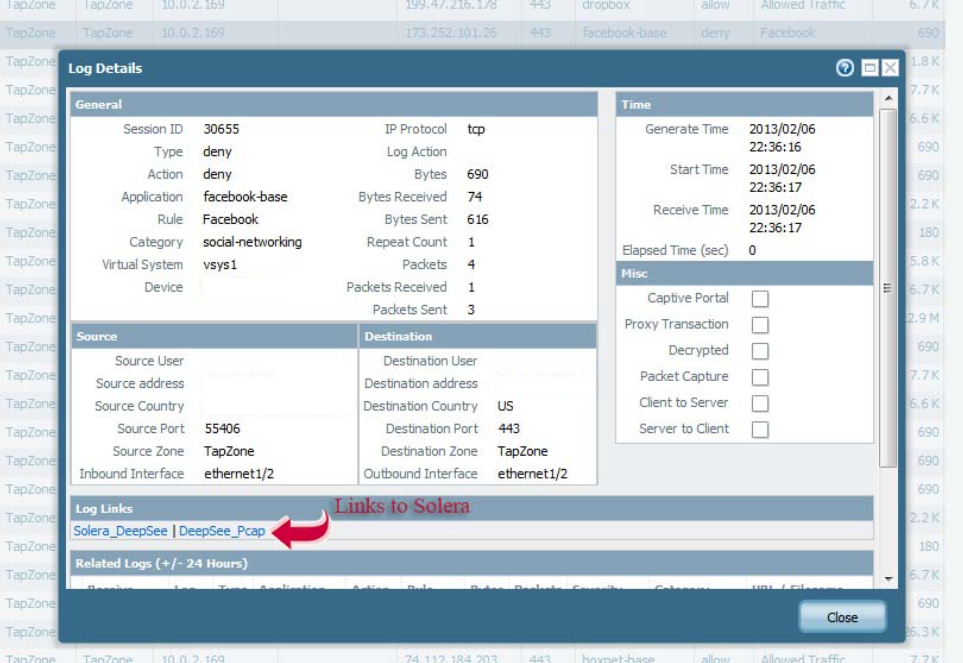Toggle the Client to Server checkbox

[x=760, y=403]
